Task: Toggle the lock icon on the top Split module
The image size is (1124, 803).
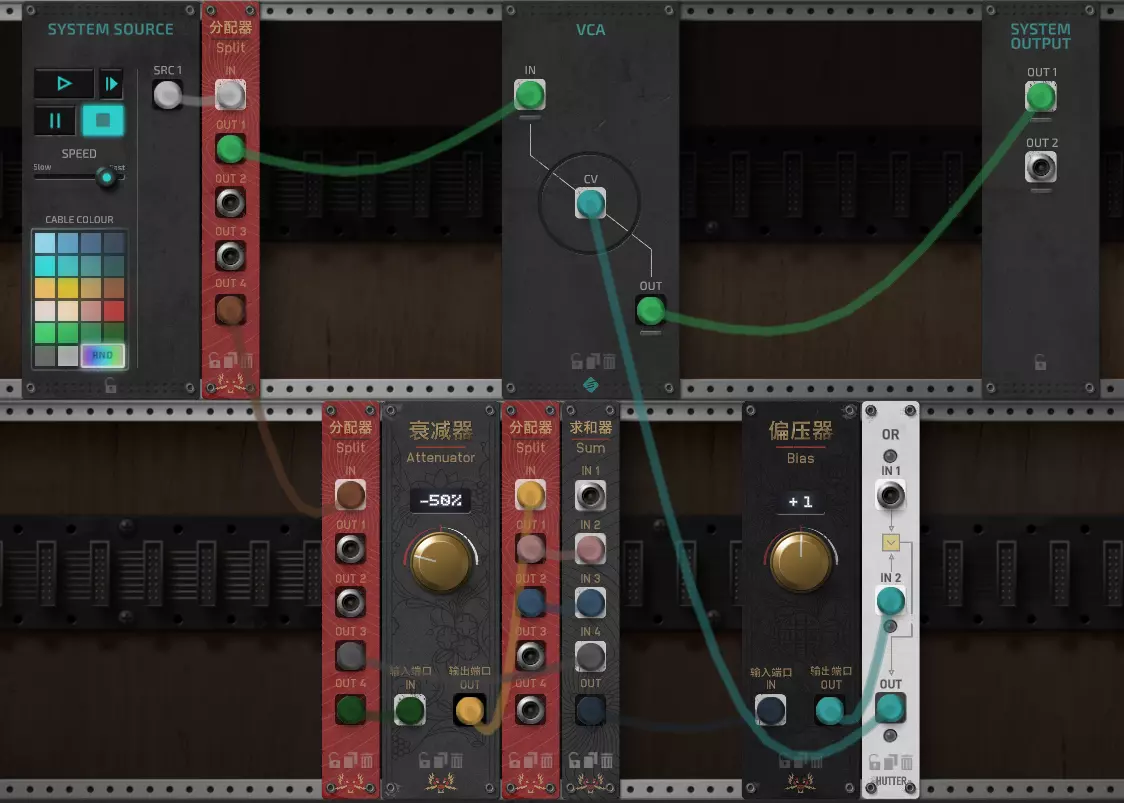Action: pyautogui.click(x=214, y=360)
